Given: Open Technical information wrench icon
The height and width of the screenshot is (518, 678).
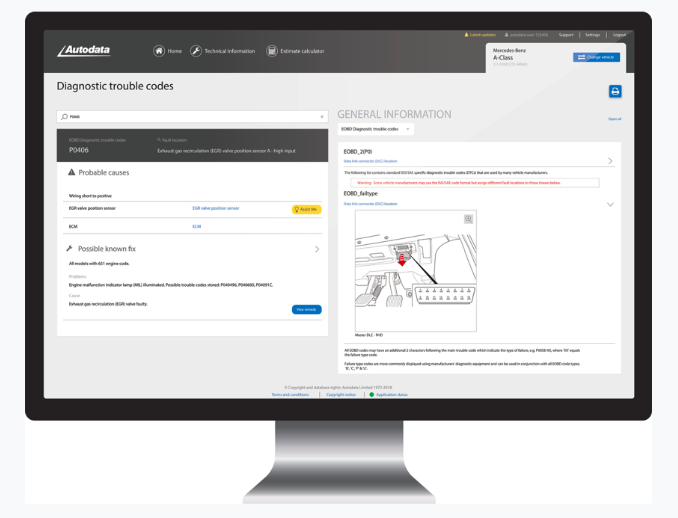Looking at the screenshot, I should (x=196, y=51).
